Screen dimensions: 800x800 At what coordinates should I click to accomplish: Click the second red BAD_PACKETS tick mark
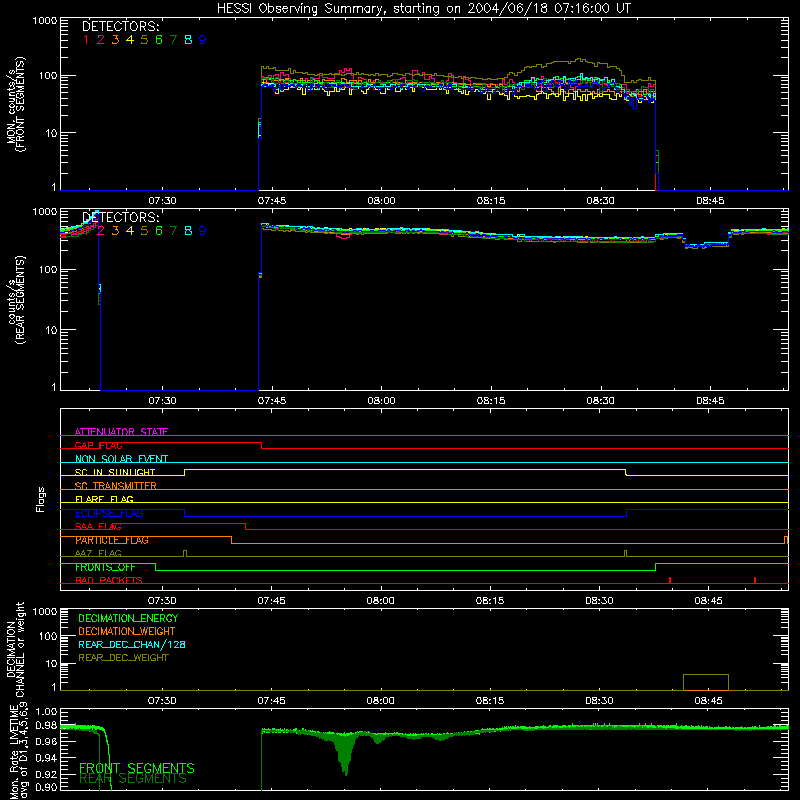click(x=755, y=580)
